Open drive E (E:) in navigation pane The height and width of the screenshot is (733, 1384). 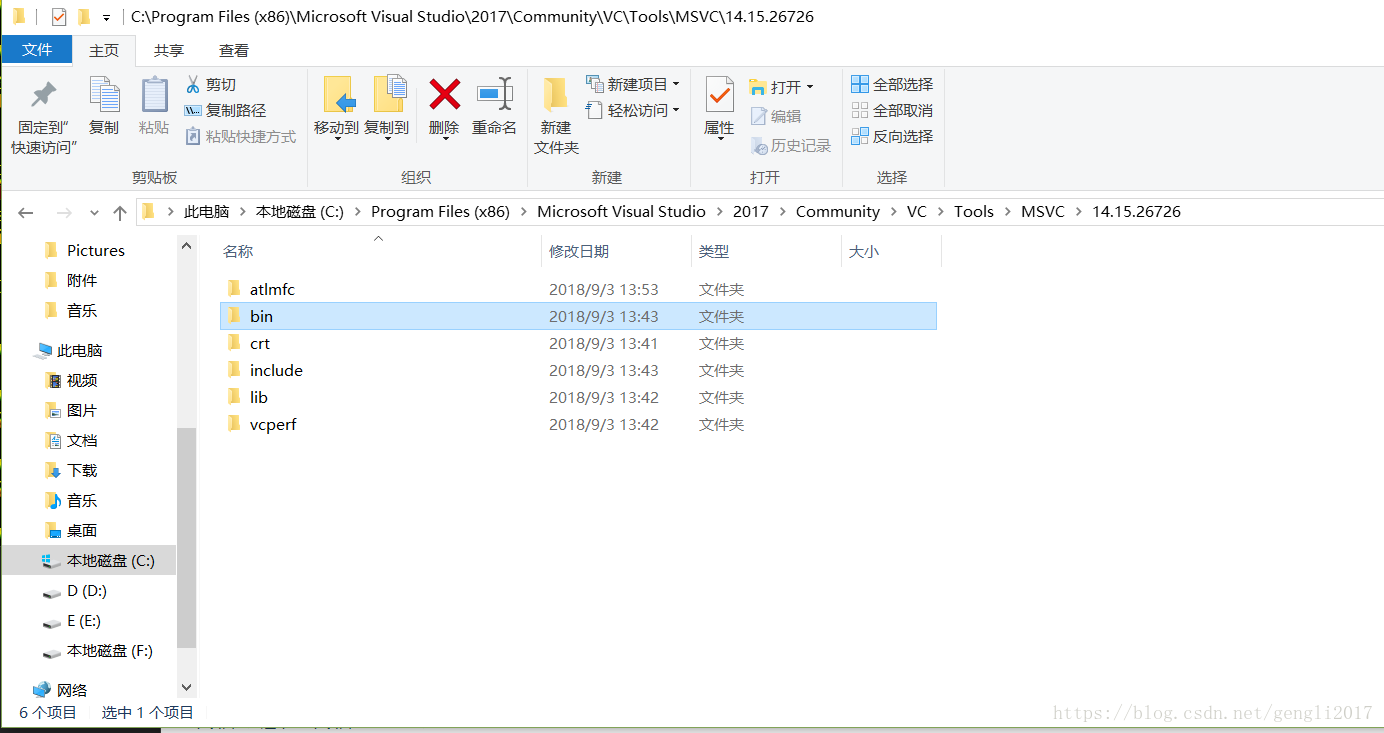[84, 620]
